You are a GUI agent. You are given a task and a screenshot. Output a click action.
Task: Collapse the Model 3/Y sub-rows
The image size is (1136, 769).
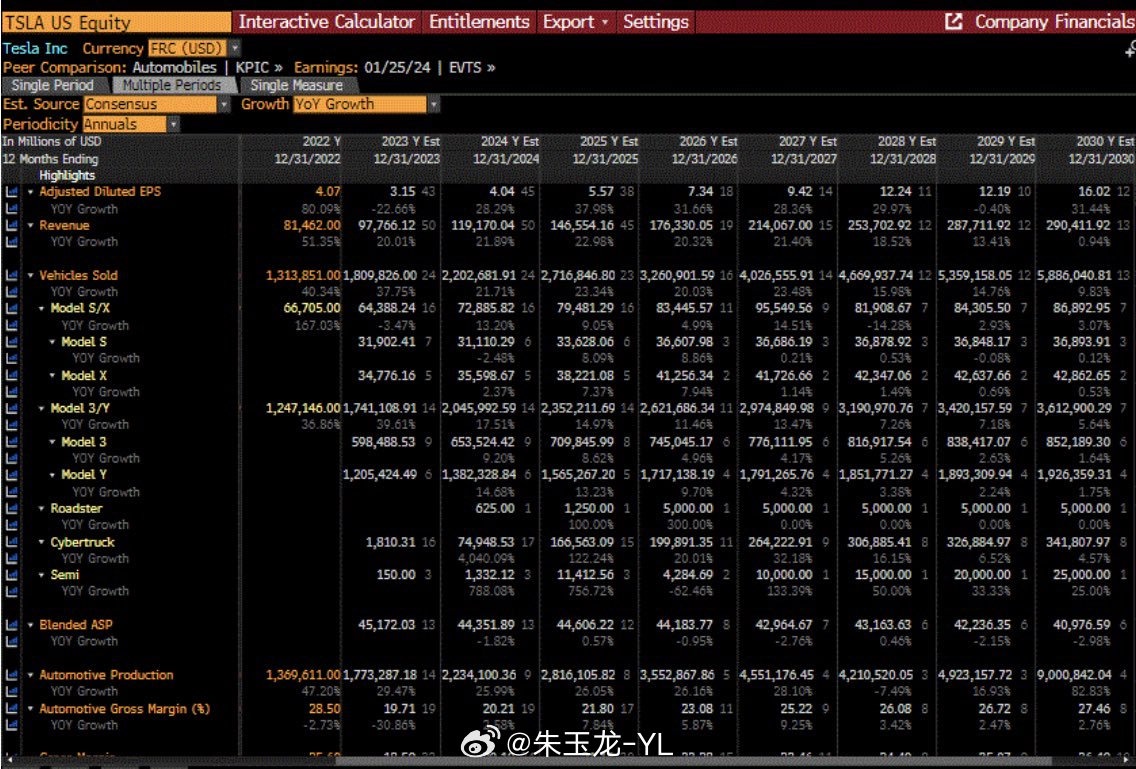(42, 409)
